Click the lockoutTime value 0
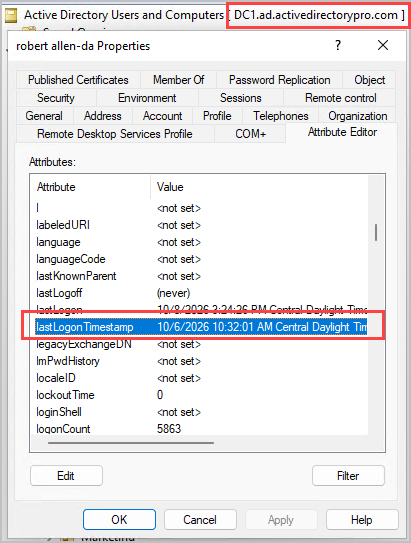The image size is (411, 543). pos(160,395)
